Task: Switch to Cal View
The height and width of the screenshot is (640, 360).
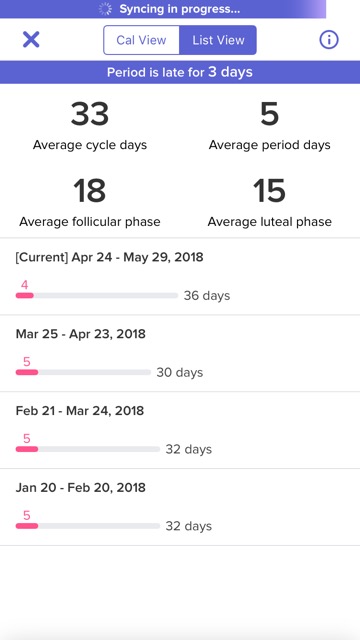Action: [x=141, y=40]
